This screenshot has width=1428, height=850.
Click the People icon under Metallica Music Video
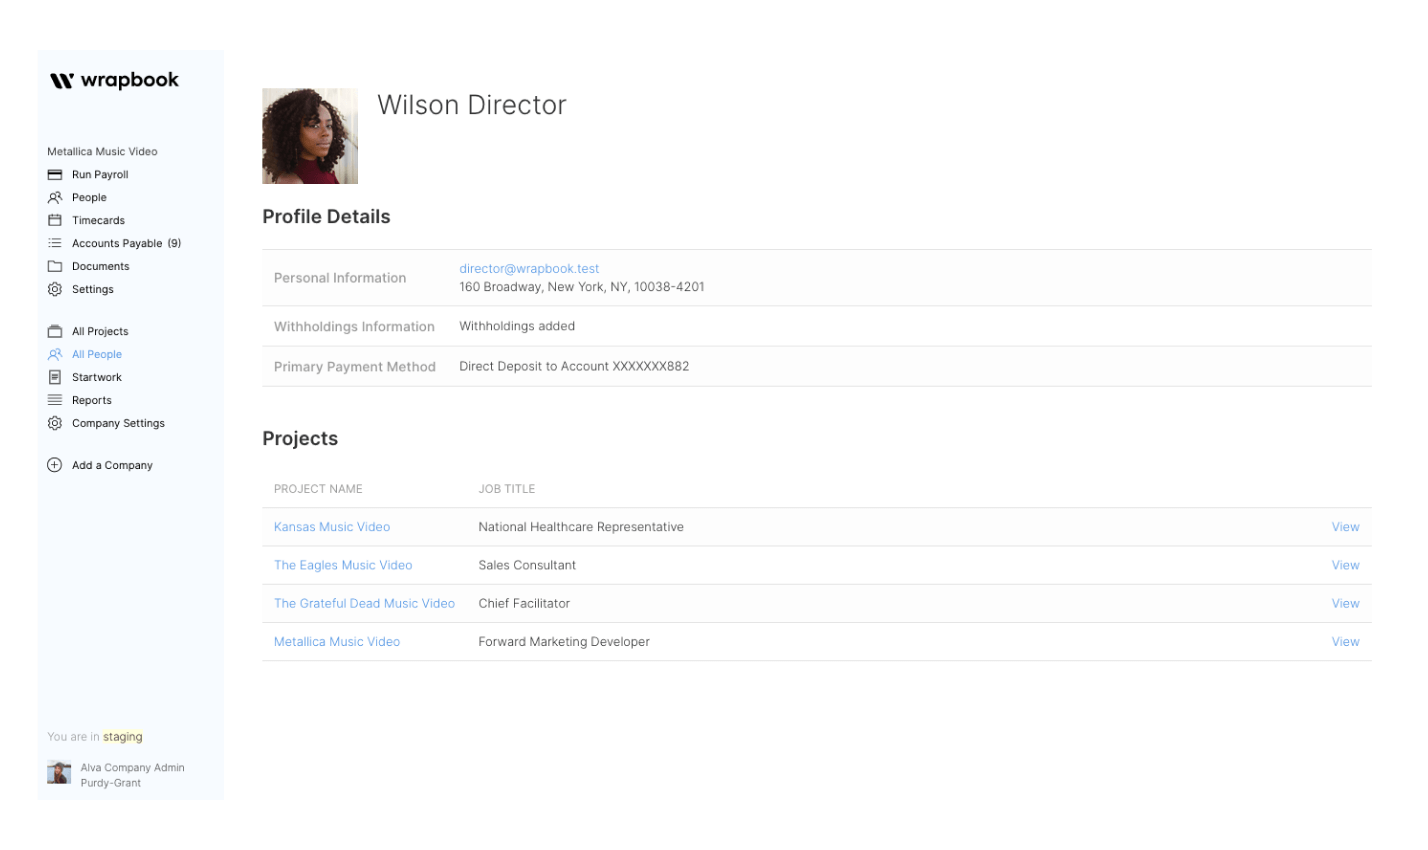pos(55,198)
